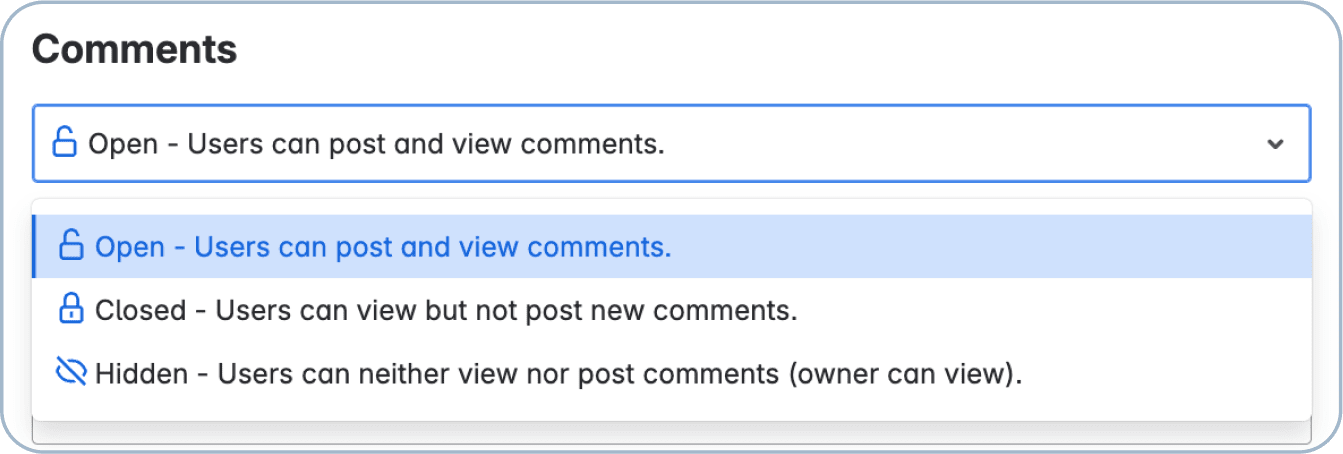
Task: Click the blue selection bar left of the Open option
Action: [34, 246]
